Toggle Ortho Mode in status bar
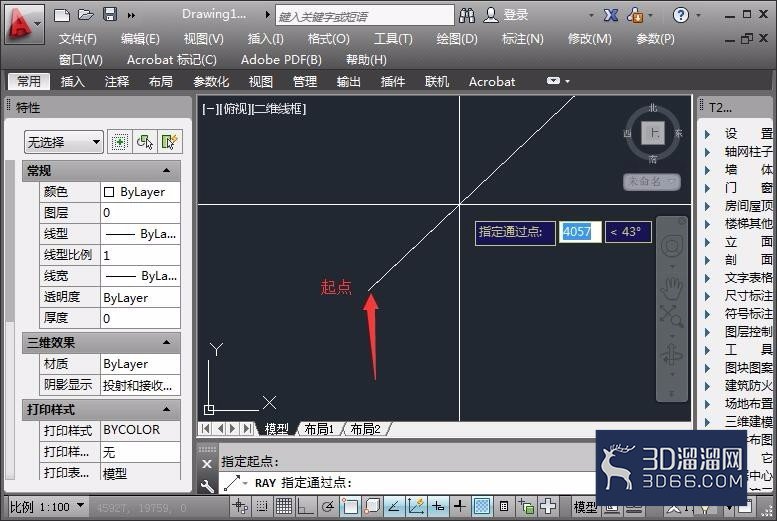This screenshot has height=521, width=777. coord(305,507)
